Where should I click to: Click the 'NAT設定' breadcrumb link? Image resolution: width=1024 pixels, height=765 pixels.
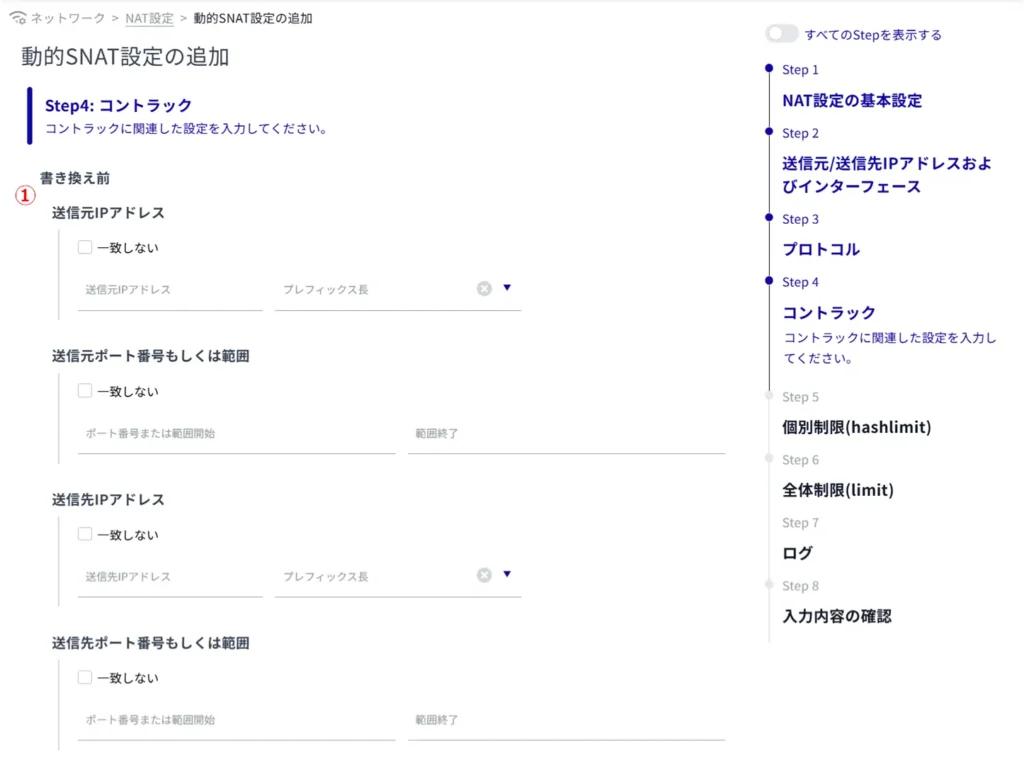tap(149, 18)
